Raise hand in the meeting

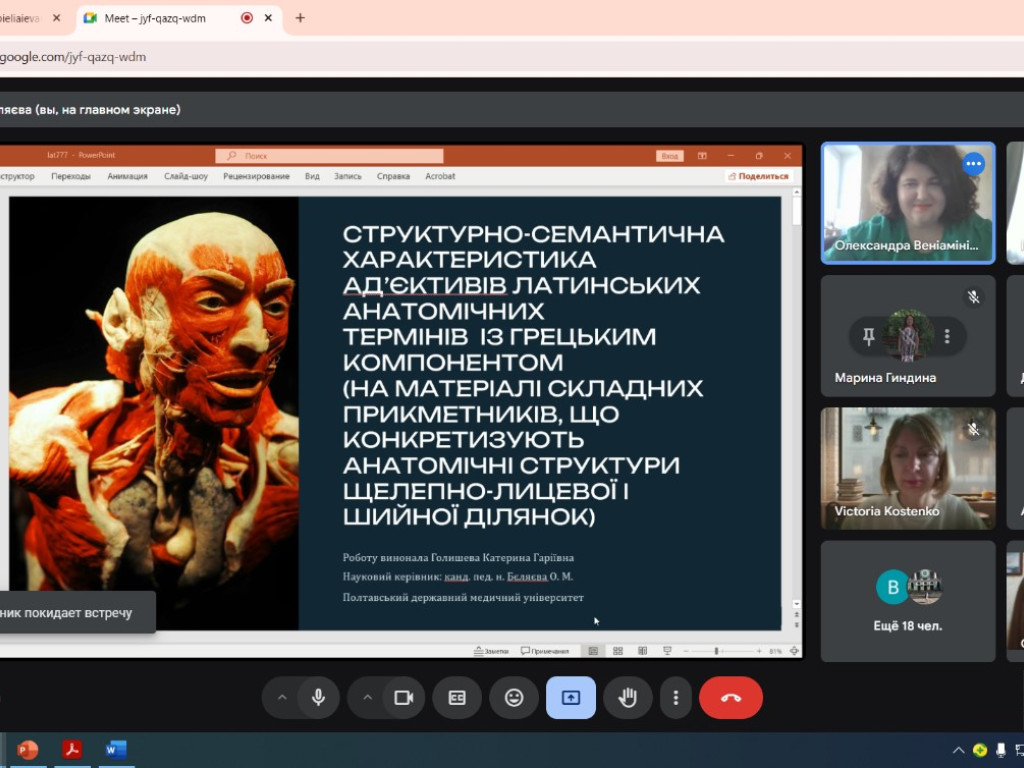[x=628, y=697]
